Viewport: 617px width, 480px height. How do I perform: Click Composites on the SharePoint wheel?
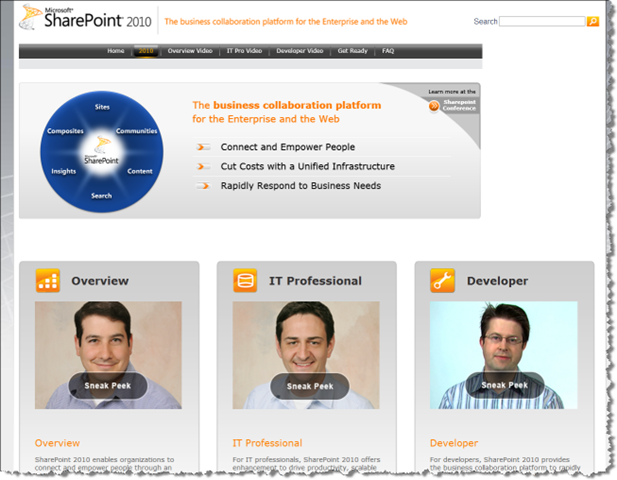tap(65, 131)
